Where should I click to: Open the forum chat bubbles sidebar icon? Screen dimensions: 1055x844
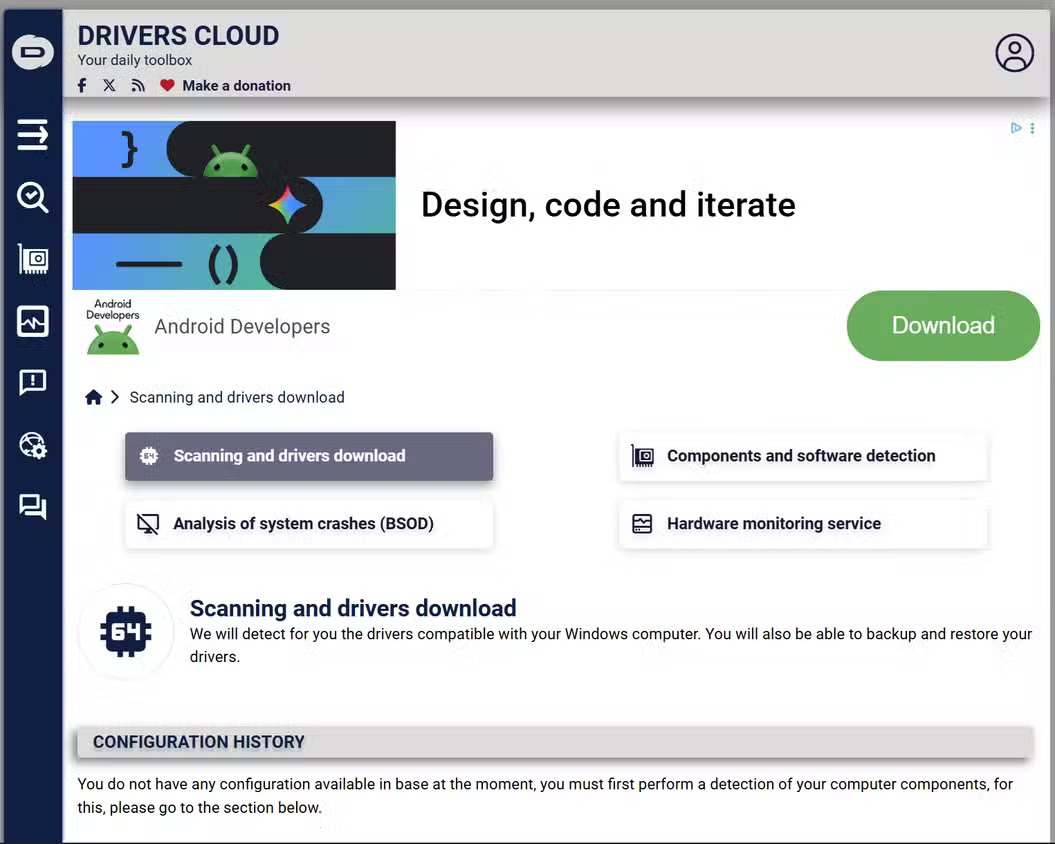click(32, 507)
